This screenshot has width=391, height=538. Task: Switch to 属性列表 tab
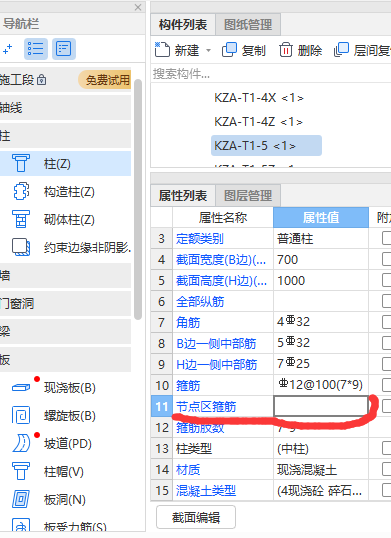tap(183, 196)
